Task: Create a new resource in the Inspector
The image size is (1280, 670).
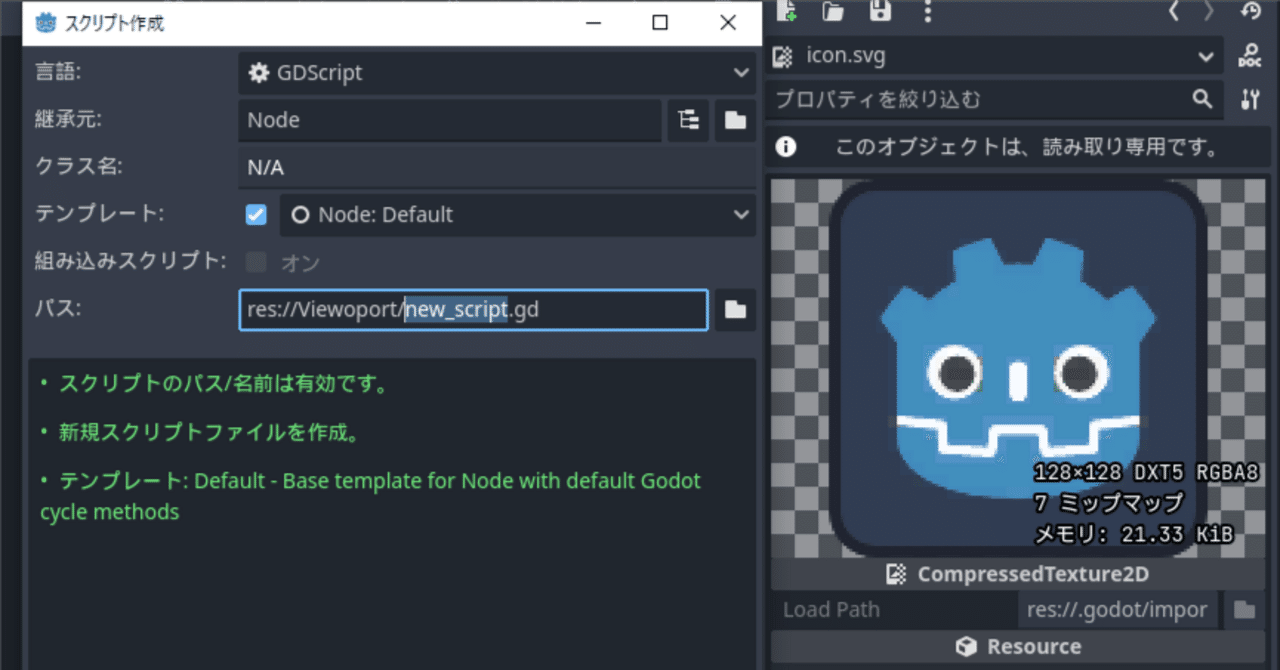Action: click(786, 13)
